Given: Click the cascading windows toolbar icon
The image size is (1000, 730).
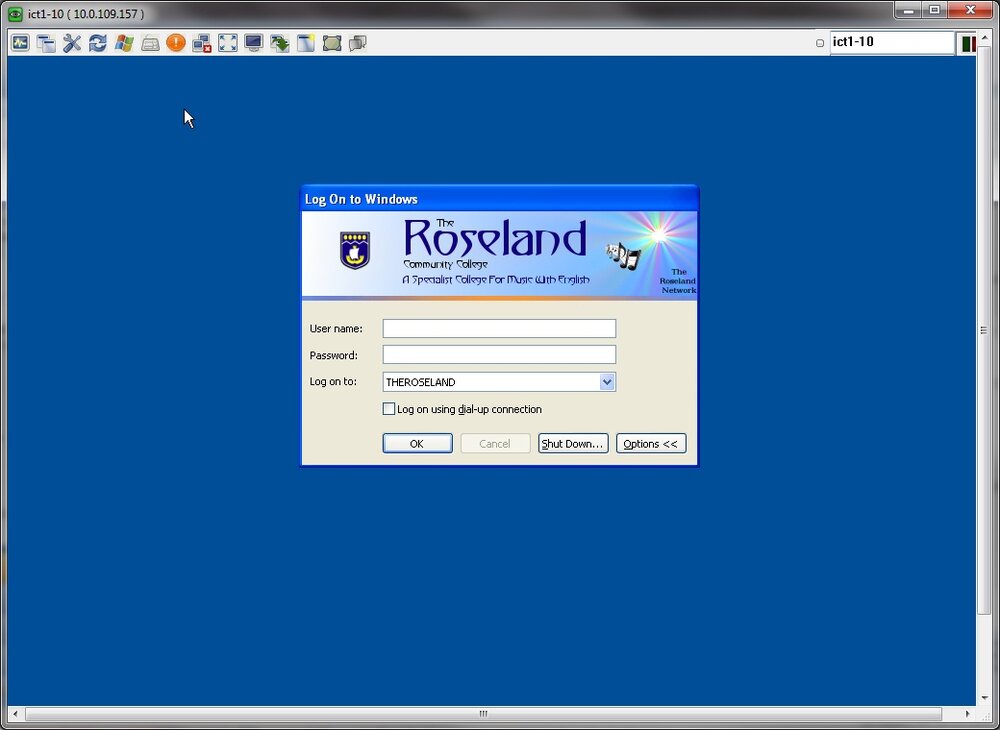Looking at the screenshot, I should tap(46, 43).
